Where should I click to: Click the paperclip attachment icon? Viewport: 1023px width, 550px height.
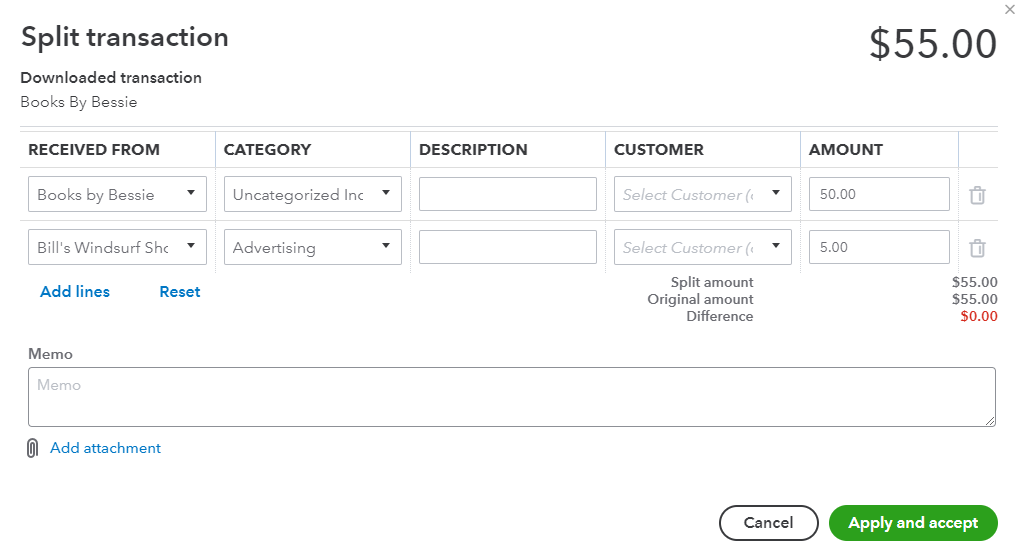coord(32,448)
